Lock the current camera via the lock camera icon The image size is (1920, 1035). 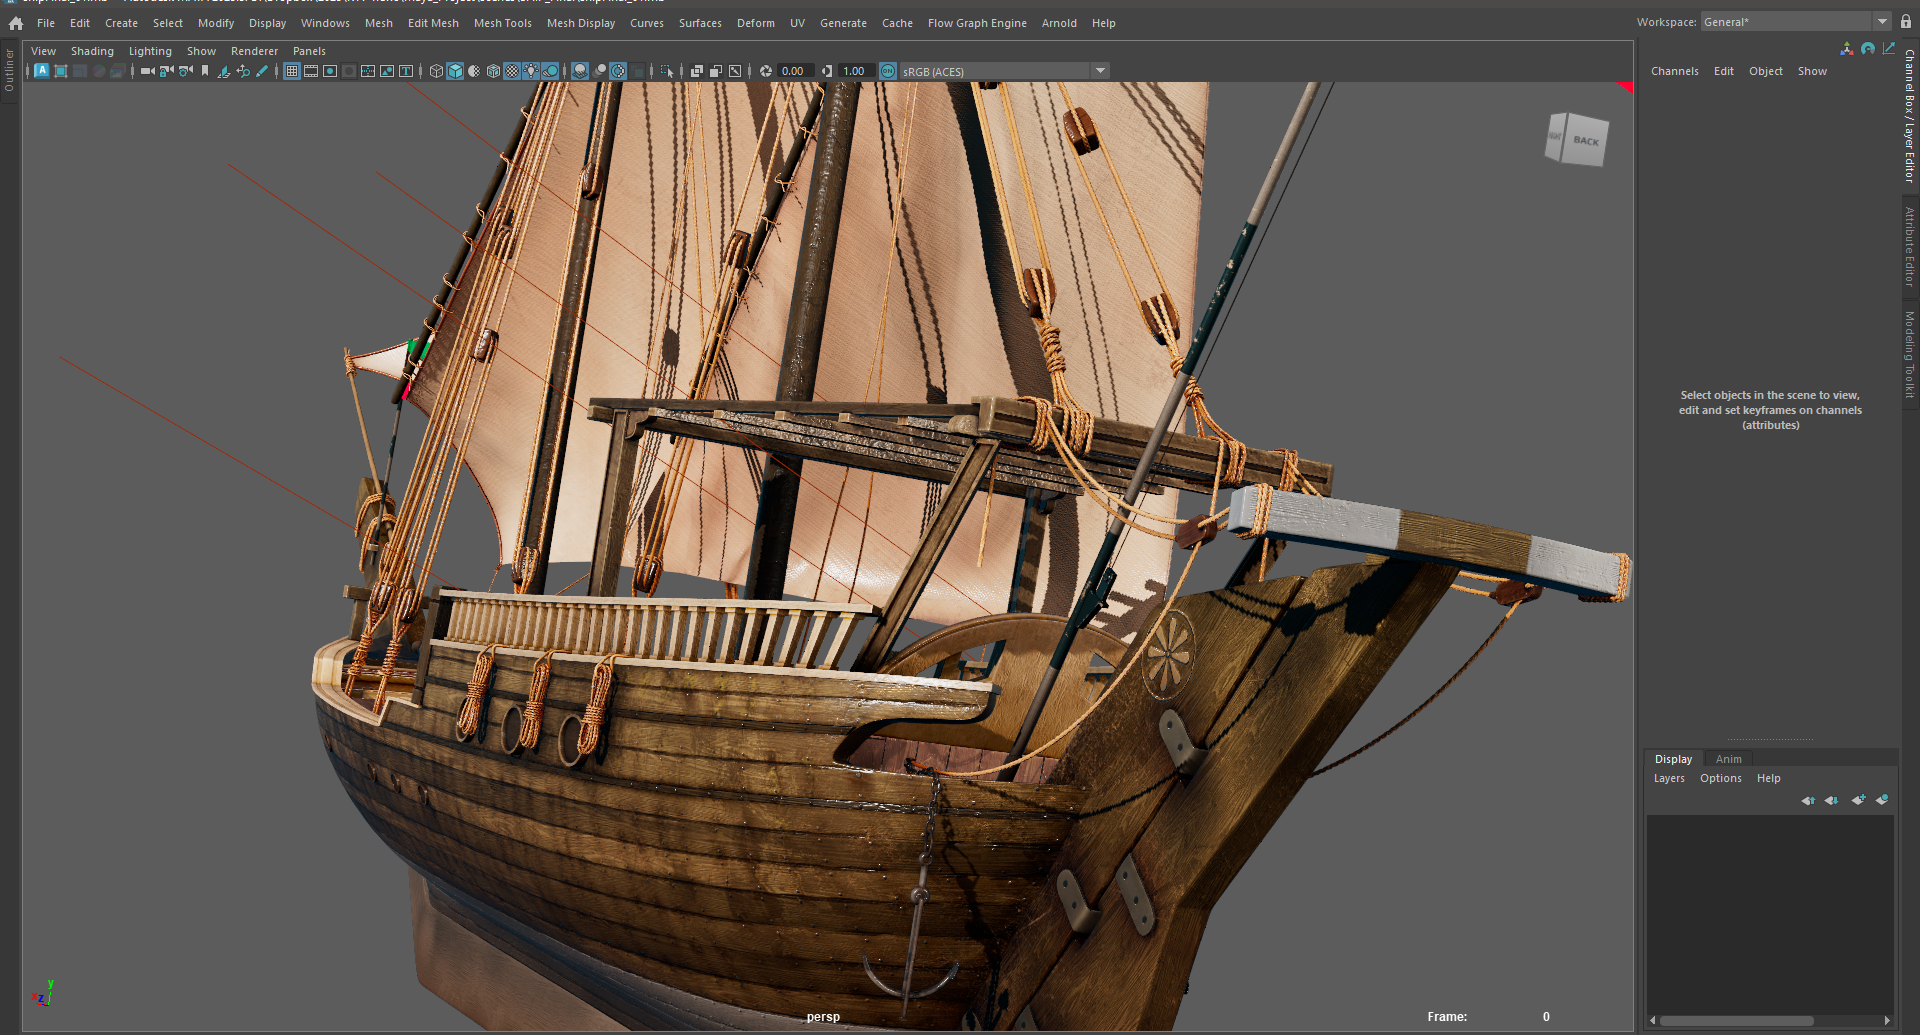tap(167, 71)
